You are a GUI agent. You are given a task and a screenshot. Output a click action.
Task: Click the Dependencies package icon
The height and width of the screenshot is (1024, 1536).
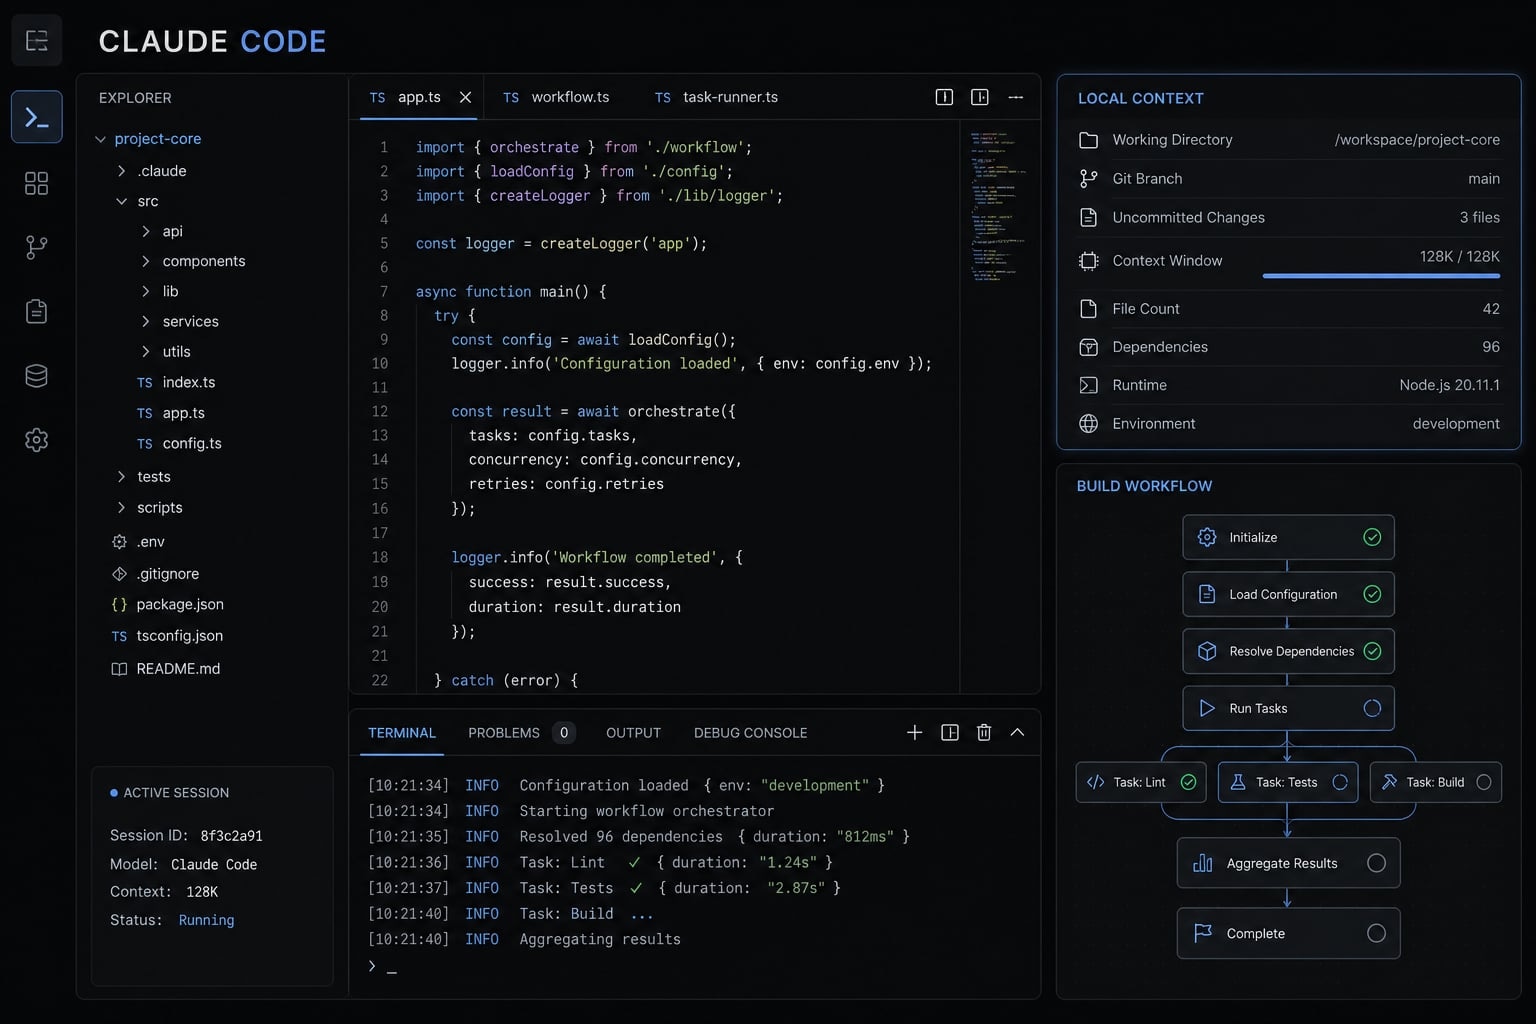coord(1089,347)
